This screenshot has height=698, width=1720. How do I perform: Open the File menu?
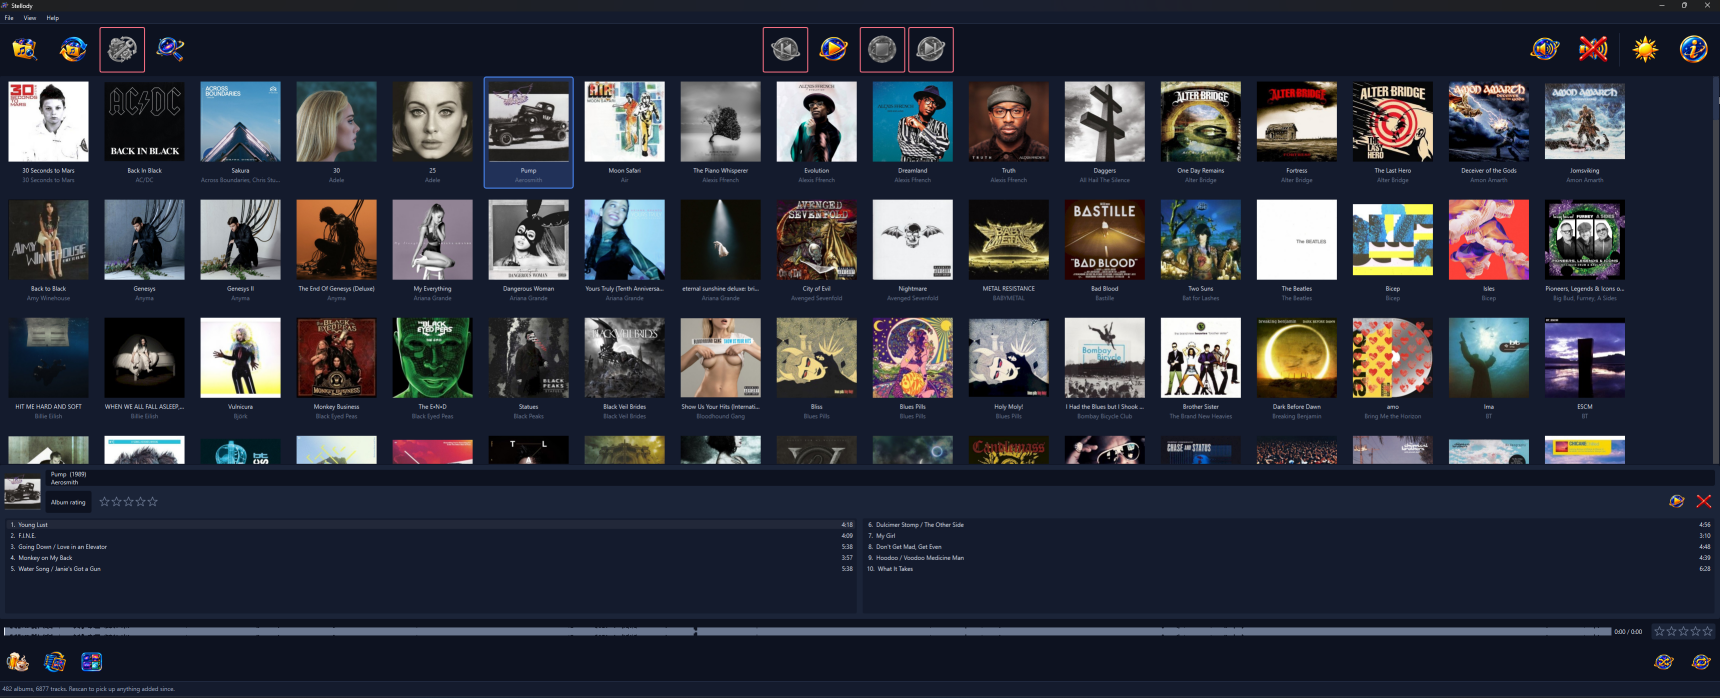[x=9, y=18]
